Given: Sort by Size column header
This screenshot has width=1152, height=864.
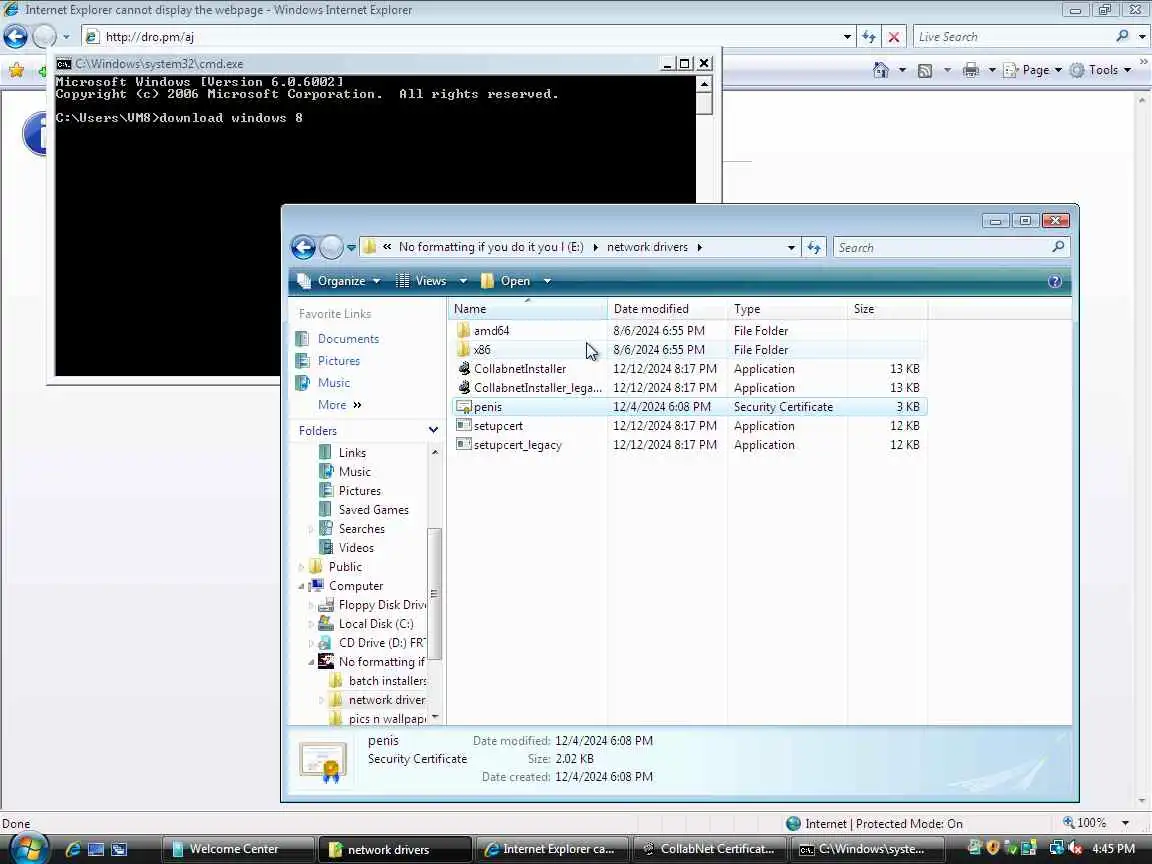Looking at the screenshot, I should (888, 309).
